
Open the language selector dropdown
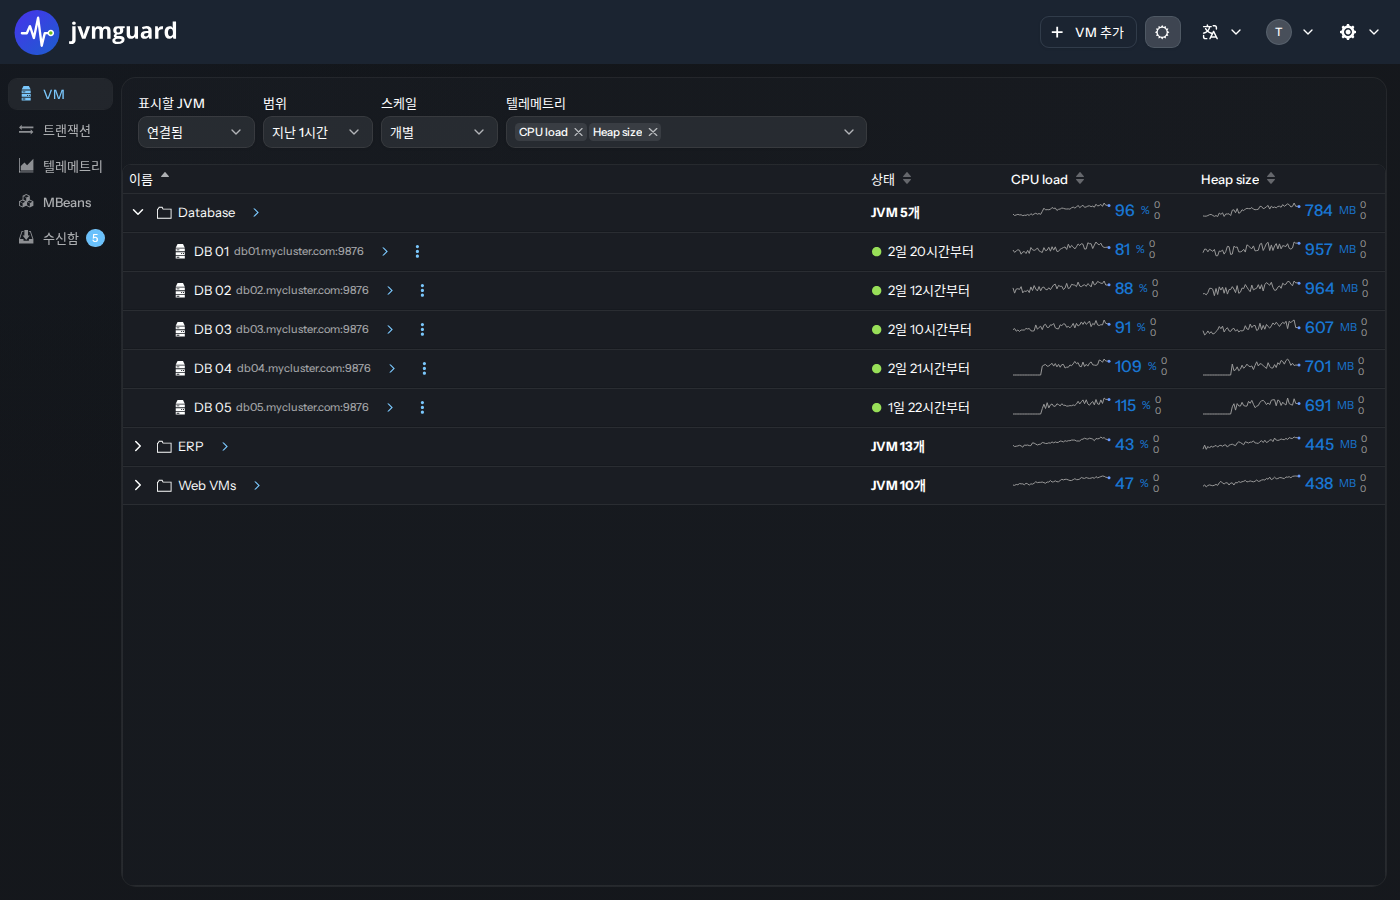point(1221,32)
